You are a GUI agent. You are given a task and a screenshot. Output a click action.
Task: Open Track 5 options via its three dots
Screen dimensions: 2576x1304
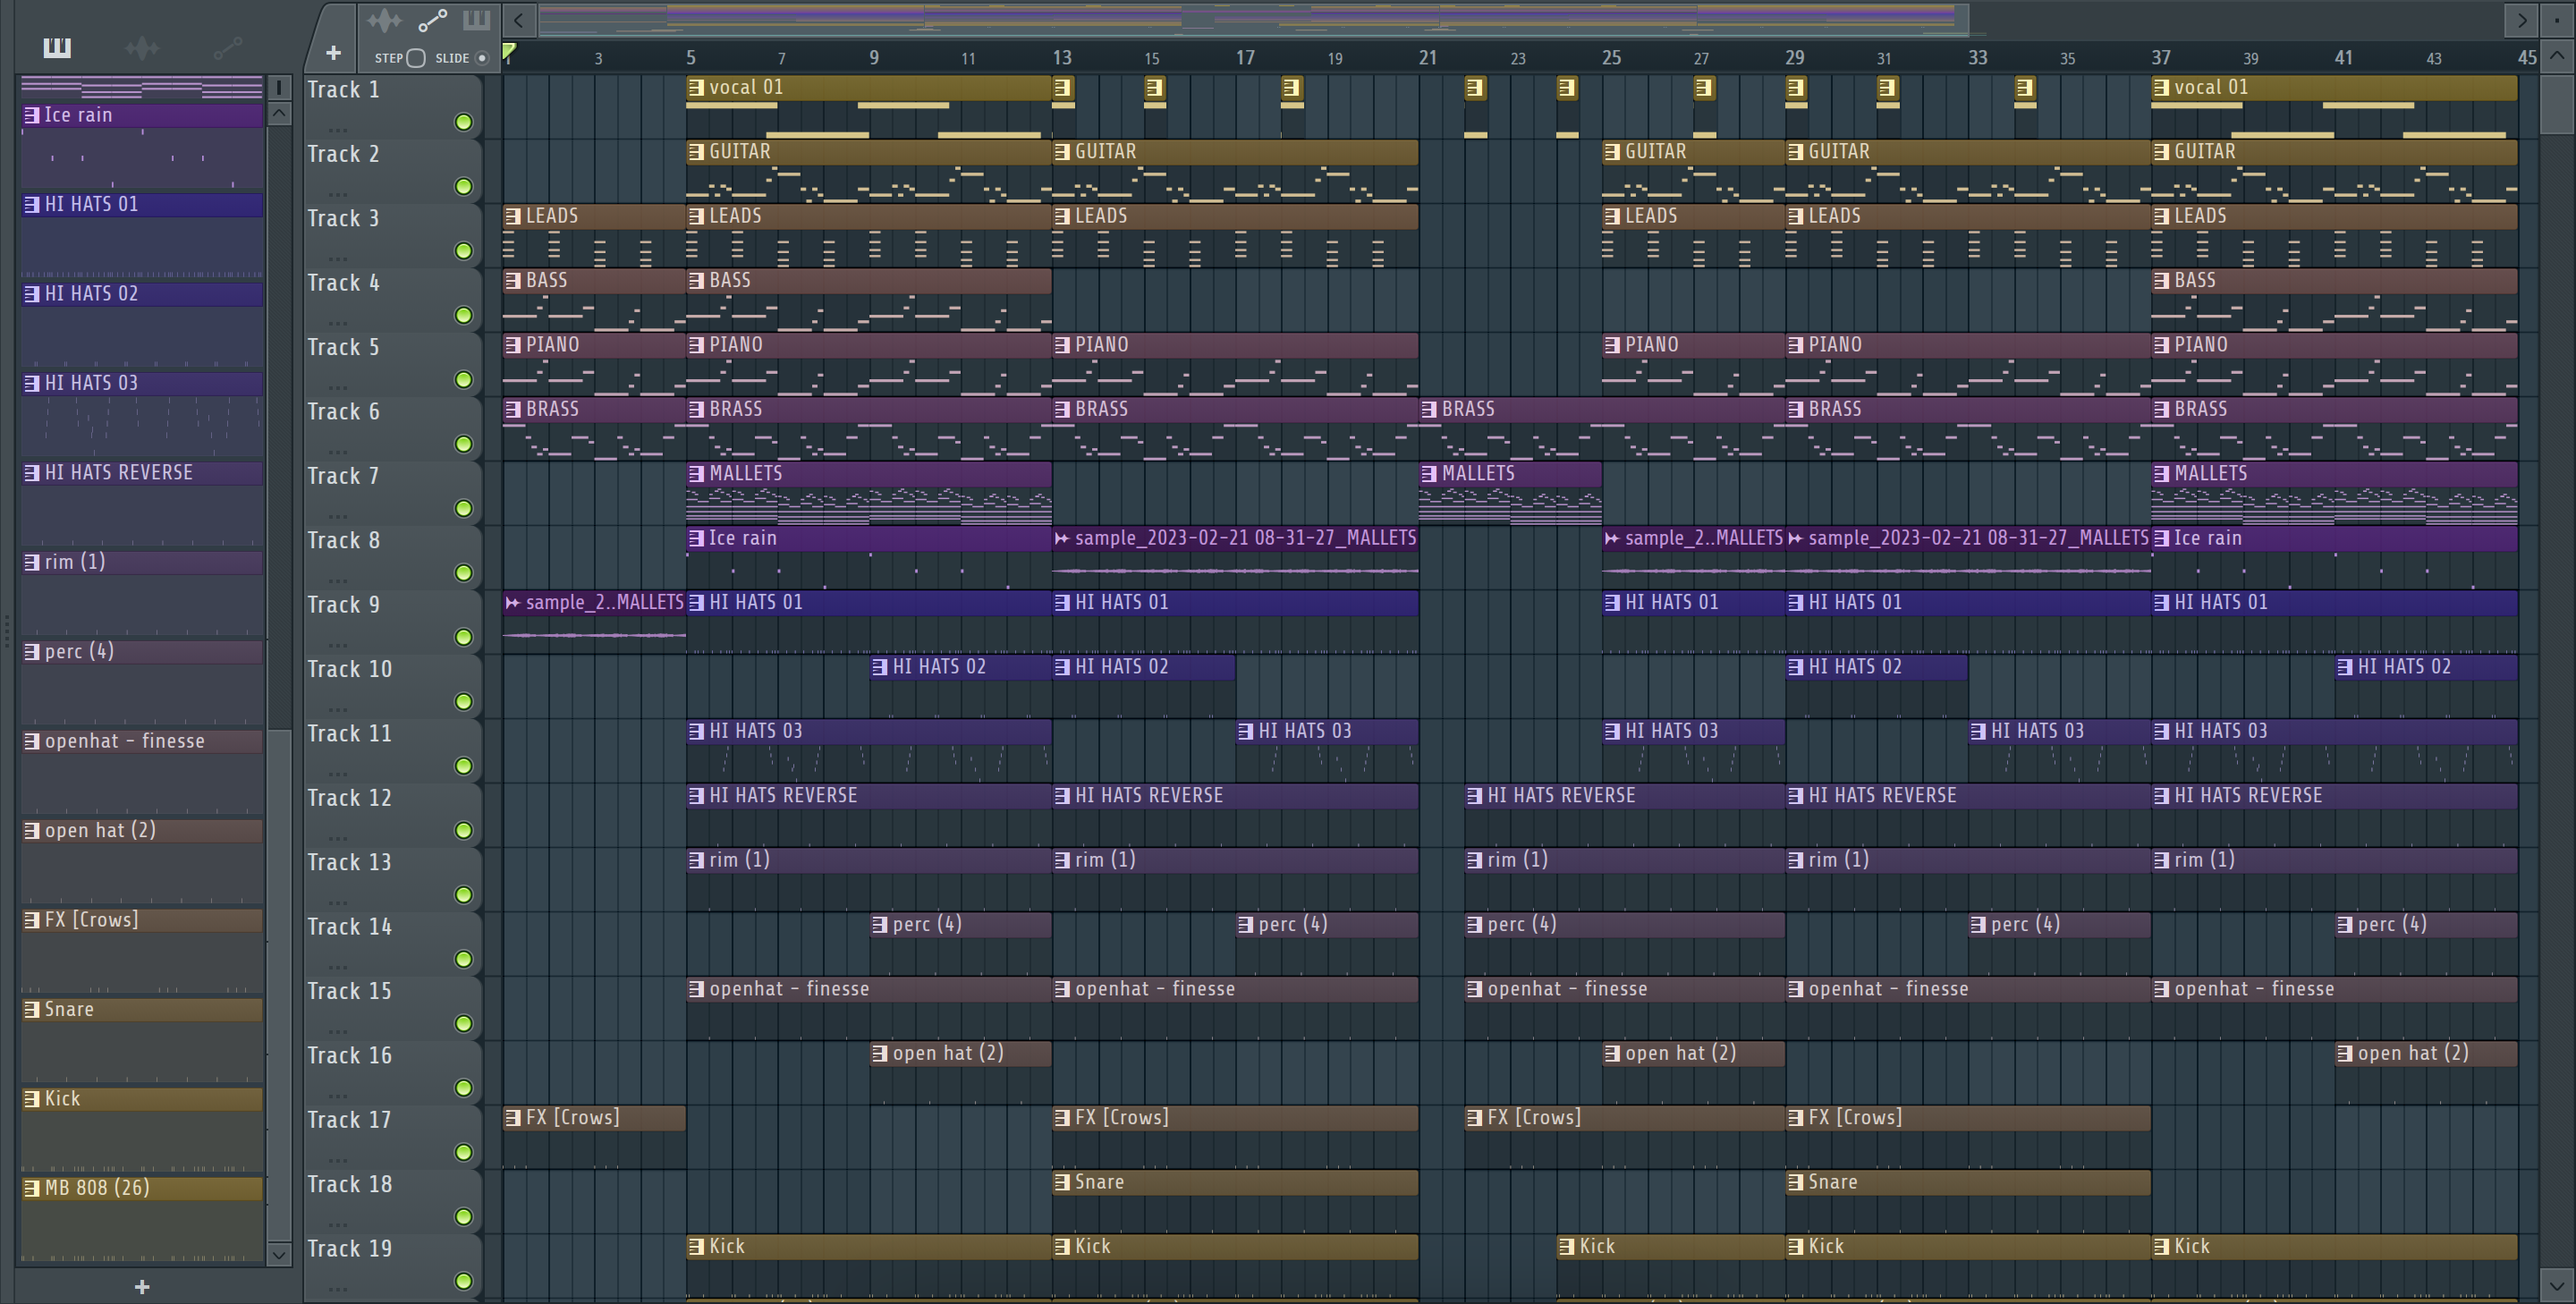pyautogui.click(x=338, y=387)
